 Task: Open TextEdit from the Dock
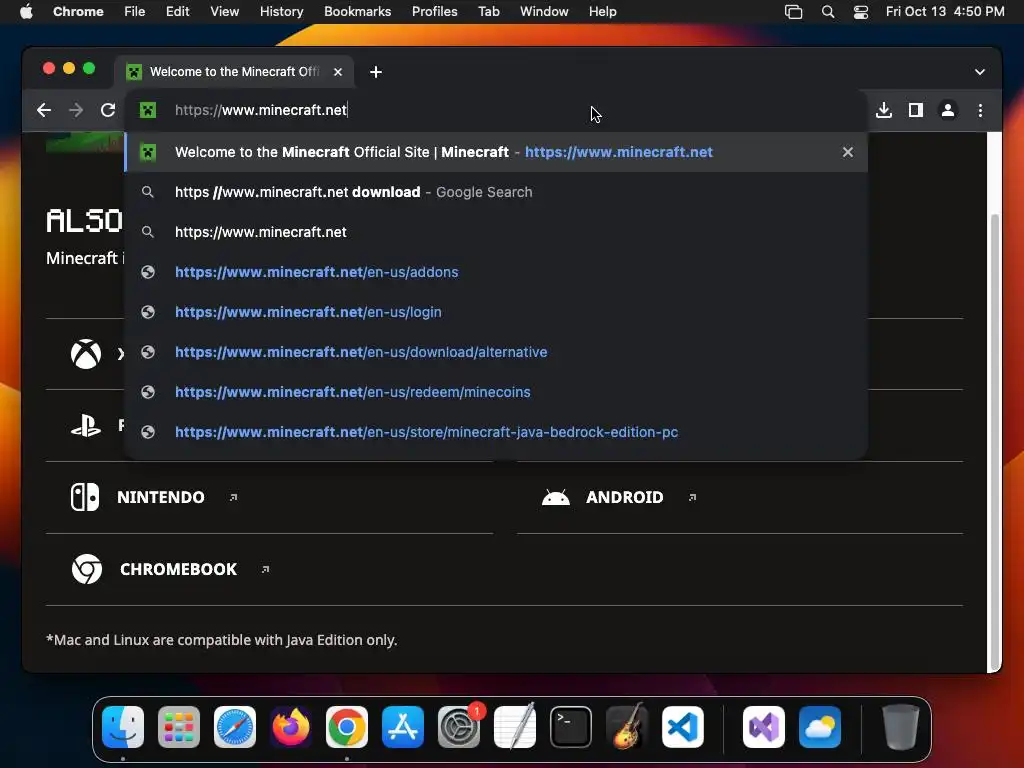pos(515,727)
